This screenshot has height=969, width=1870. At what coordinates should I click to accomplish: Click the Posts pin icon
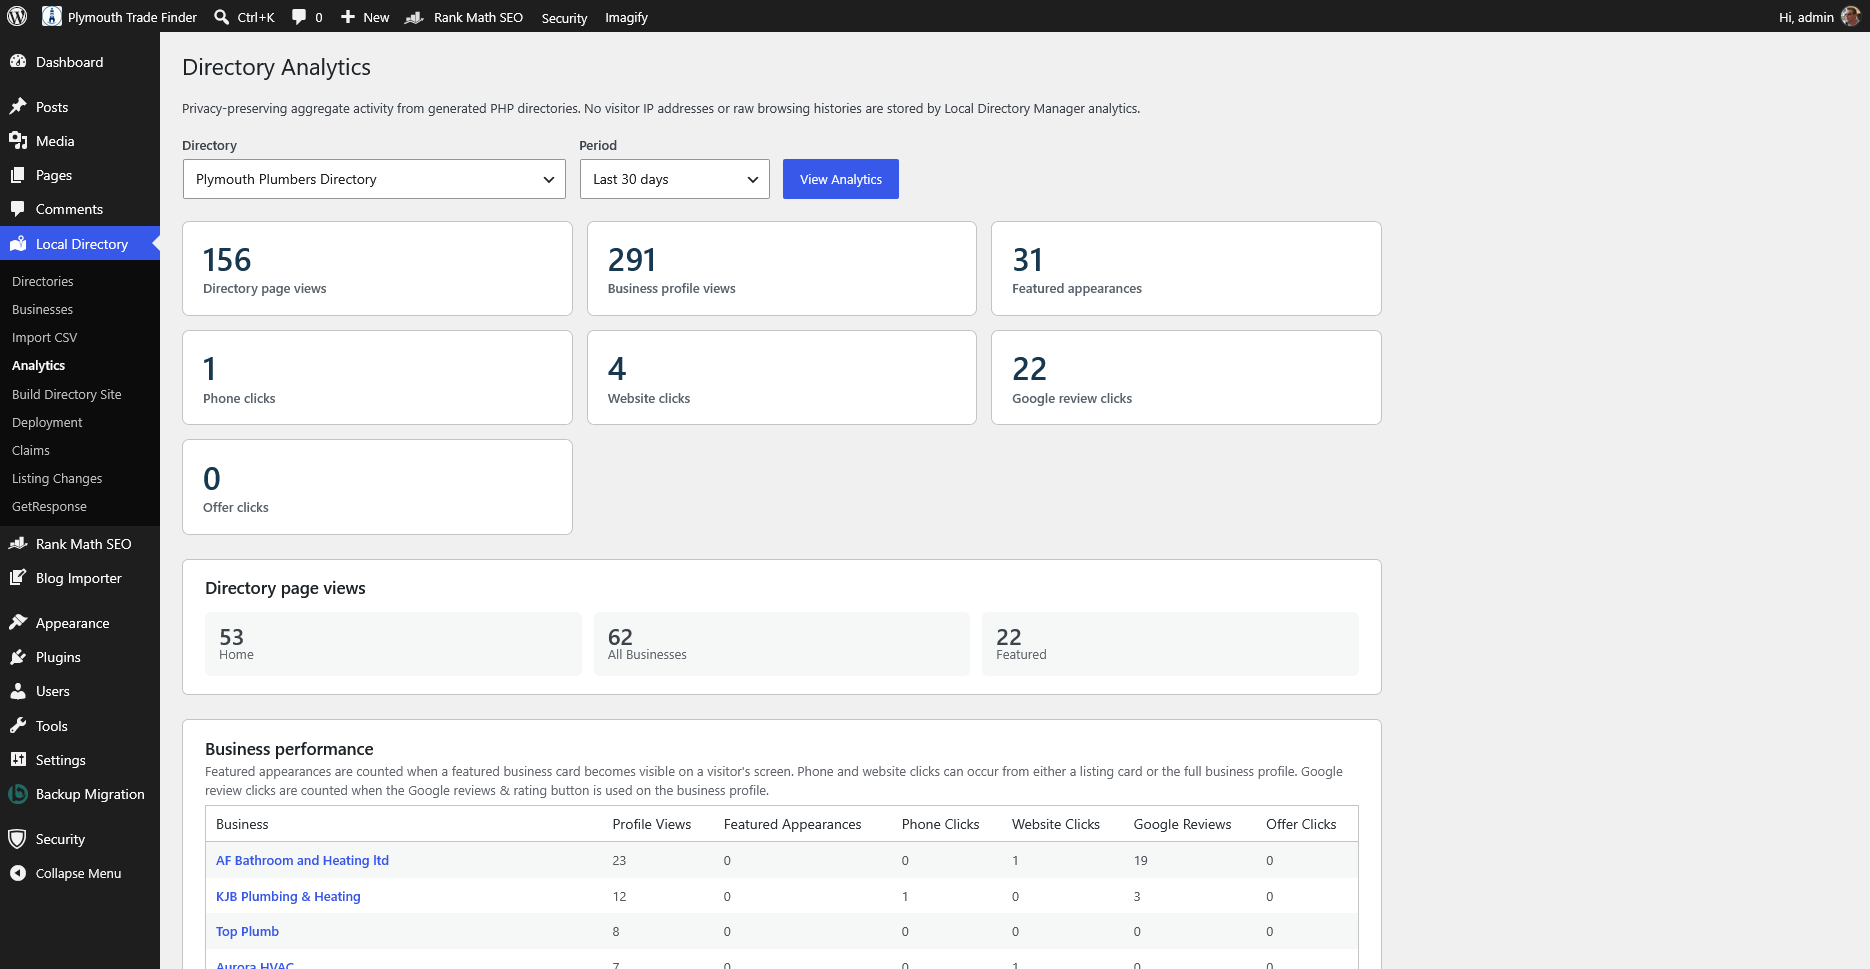(18, 107)
